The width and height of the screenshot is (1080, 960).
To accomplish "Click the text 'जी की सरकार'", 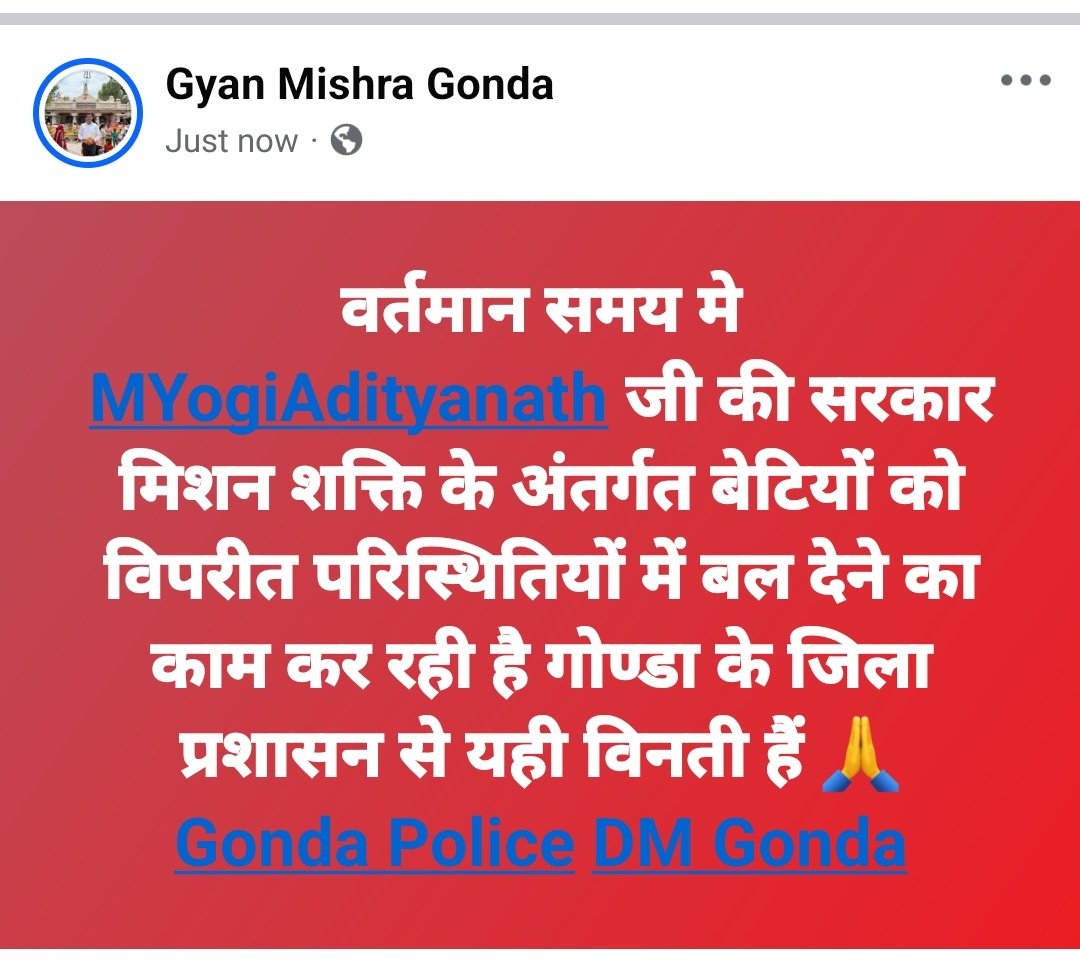I will tap(809, 399).
